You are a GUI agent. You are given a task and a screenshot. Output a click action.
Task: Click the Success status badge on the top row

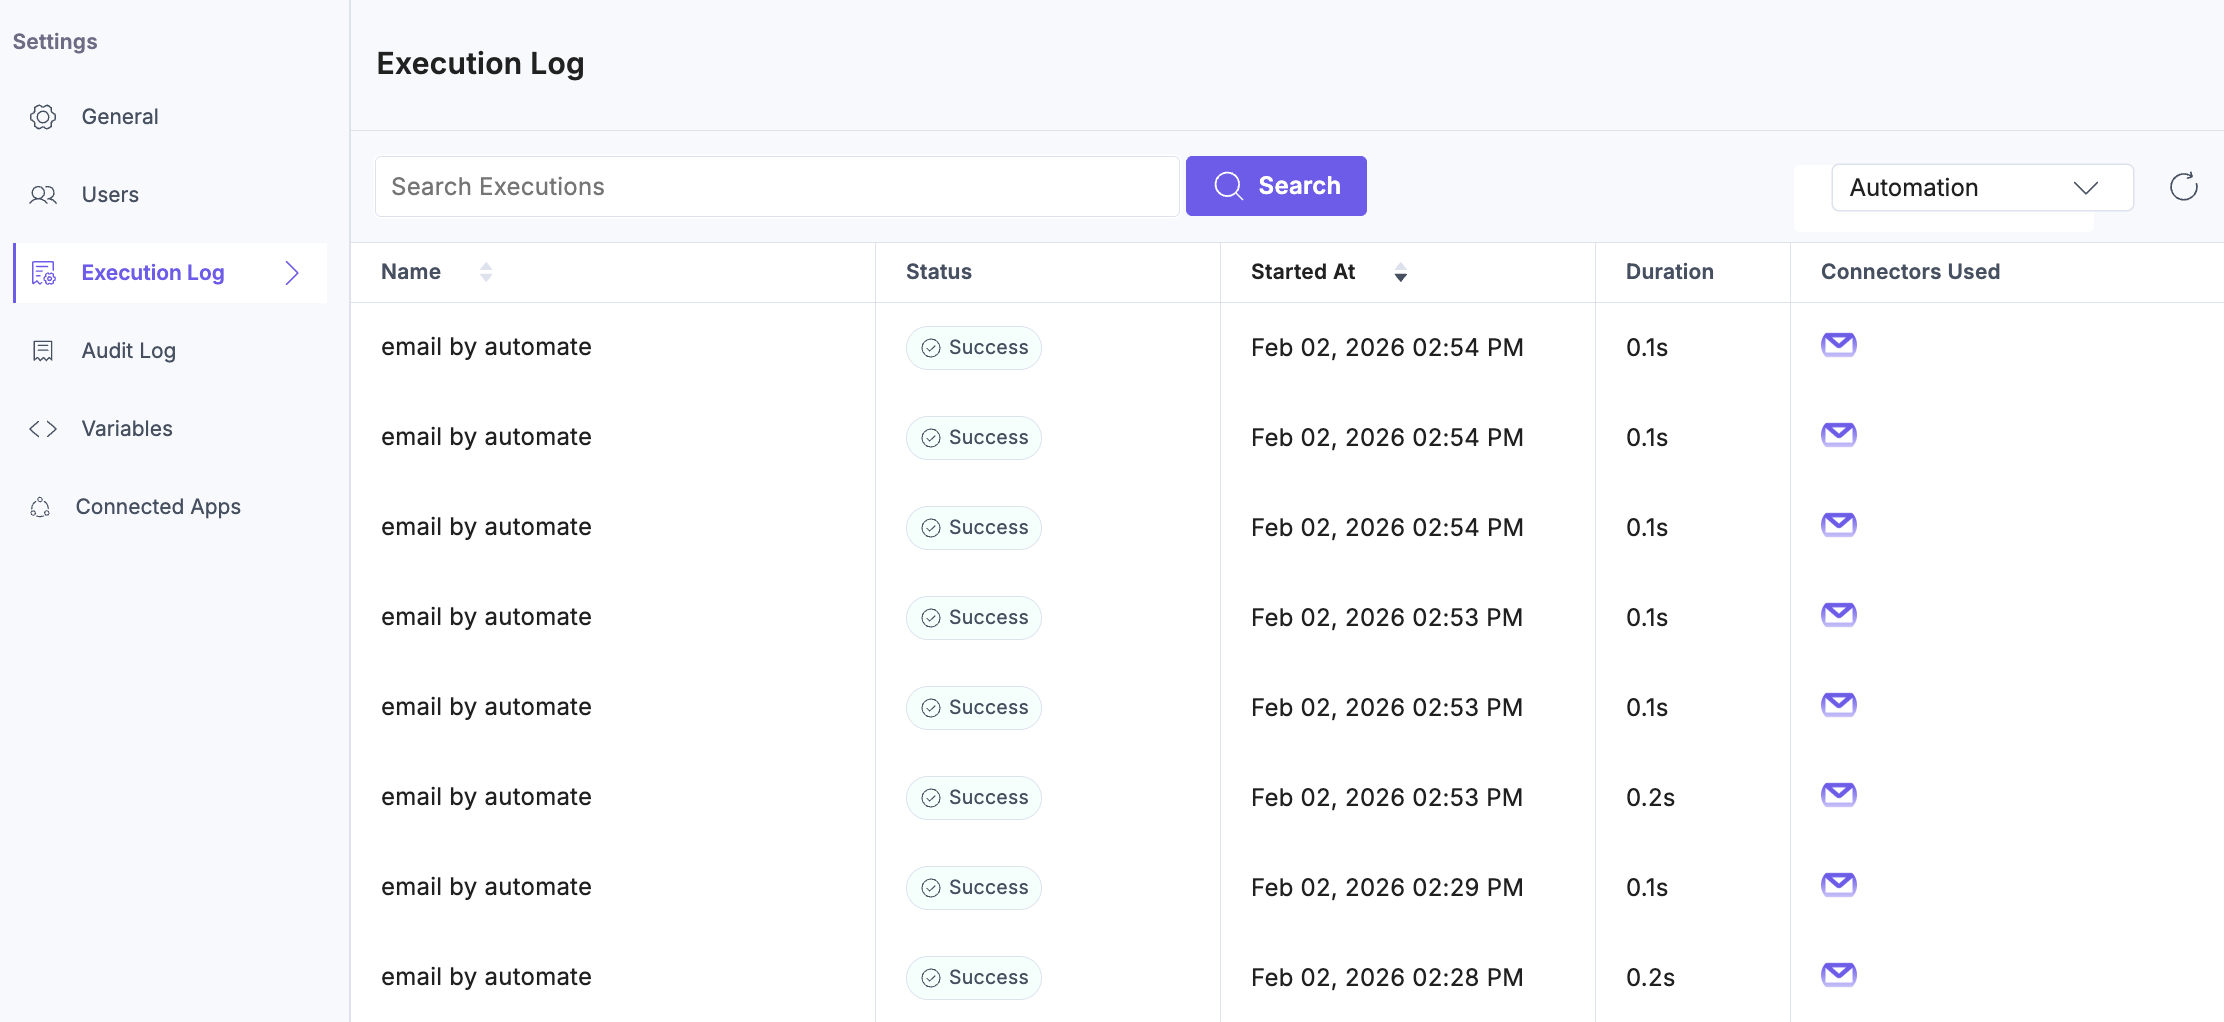pyautogui.click(x=973, y=347)
